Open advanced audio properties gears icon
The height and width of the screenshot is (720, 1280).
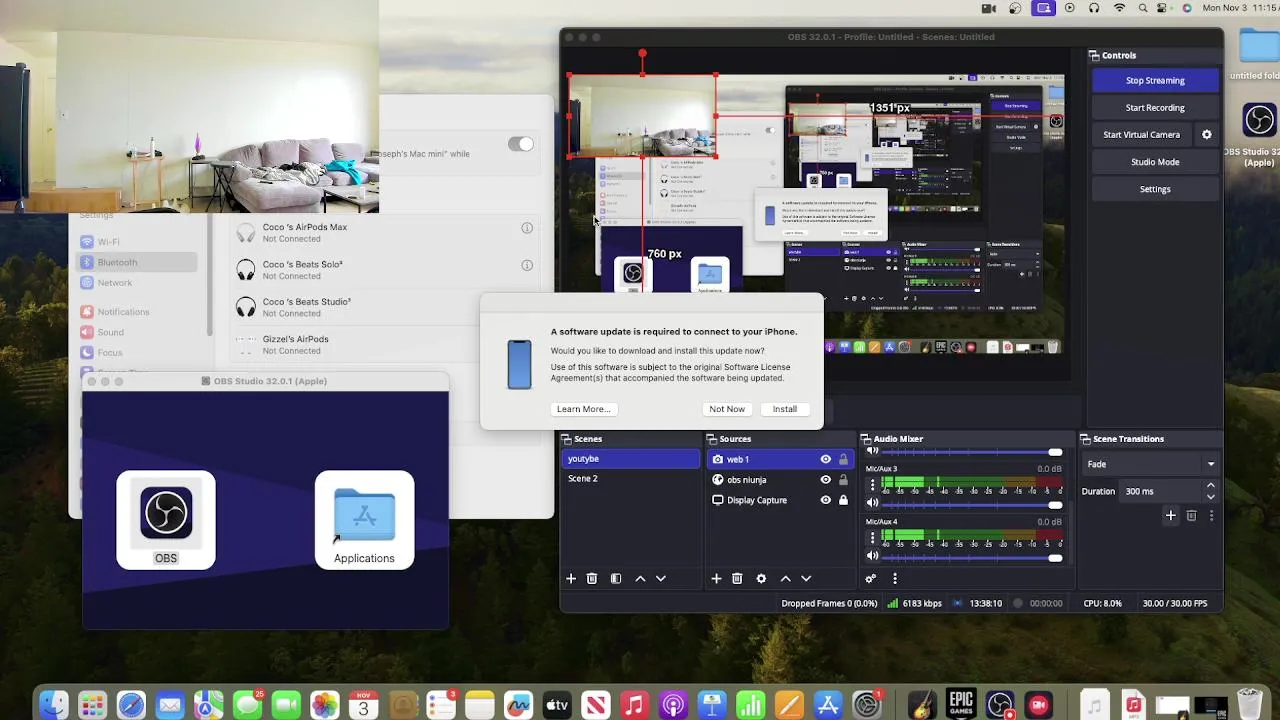coord(870,578)
